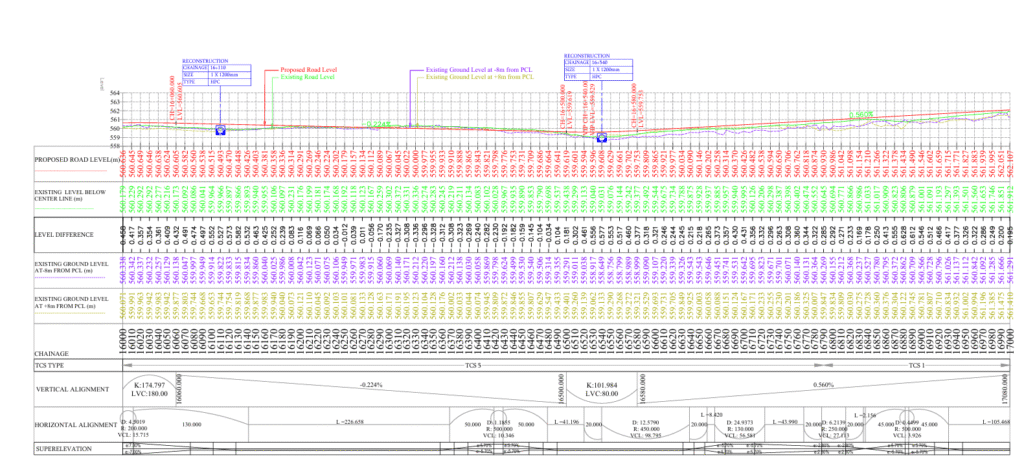
Task: Click the green 0.224% gradient label
Action: coord(378,124)
